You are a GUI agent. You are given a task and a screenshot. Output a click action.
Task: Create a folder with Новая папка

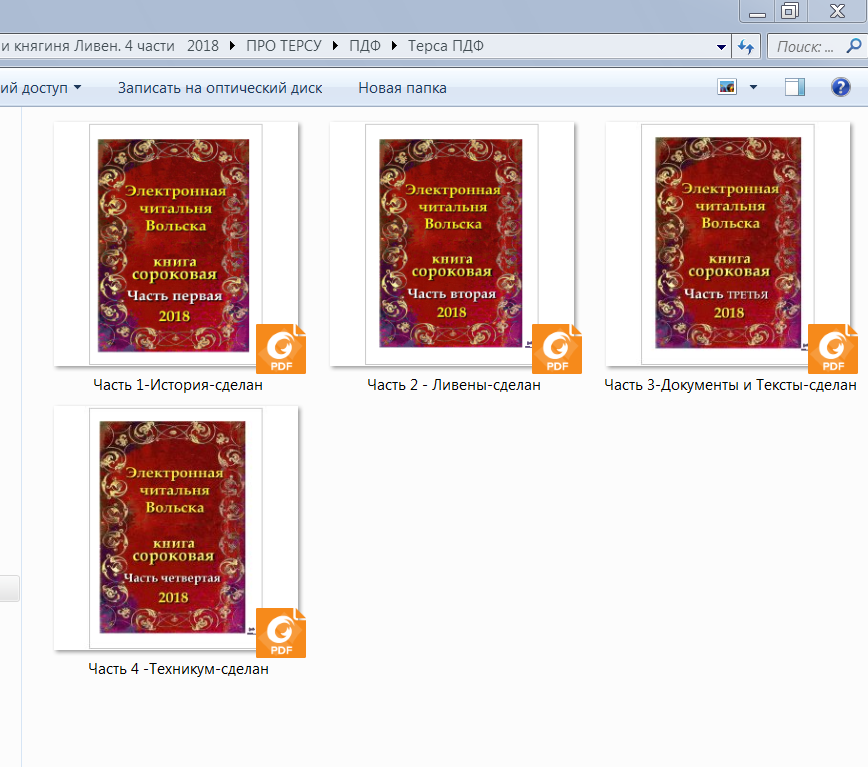(x=402, y=88)
